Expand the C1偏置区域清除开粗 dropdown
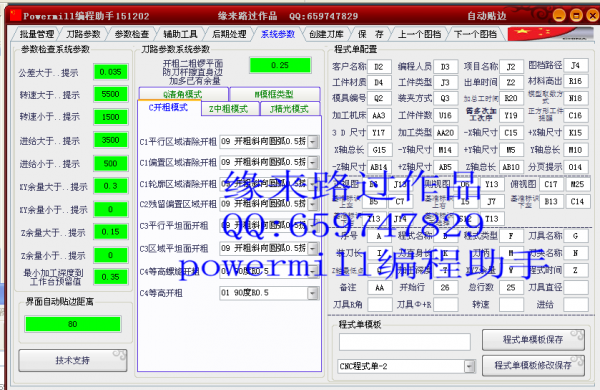Viewport: 600px width, 390px height. point(313,163)
